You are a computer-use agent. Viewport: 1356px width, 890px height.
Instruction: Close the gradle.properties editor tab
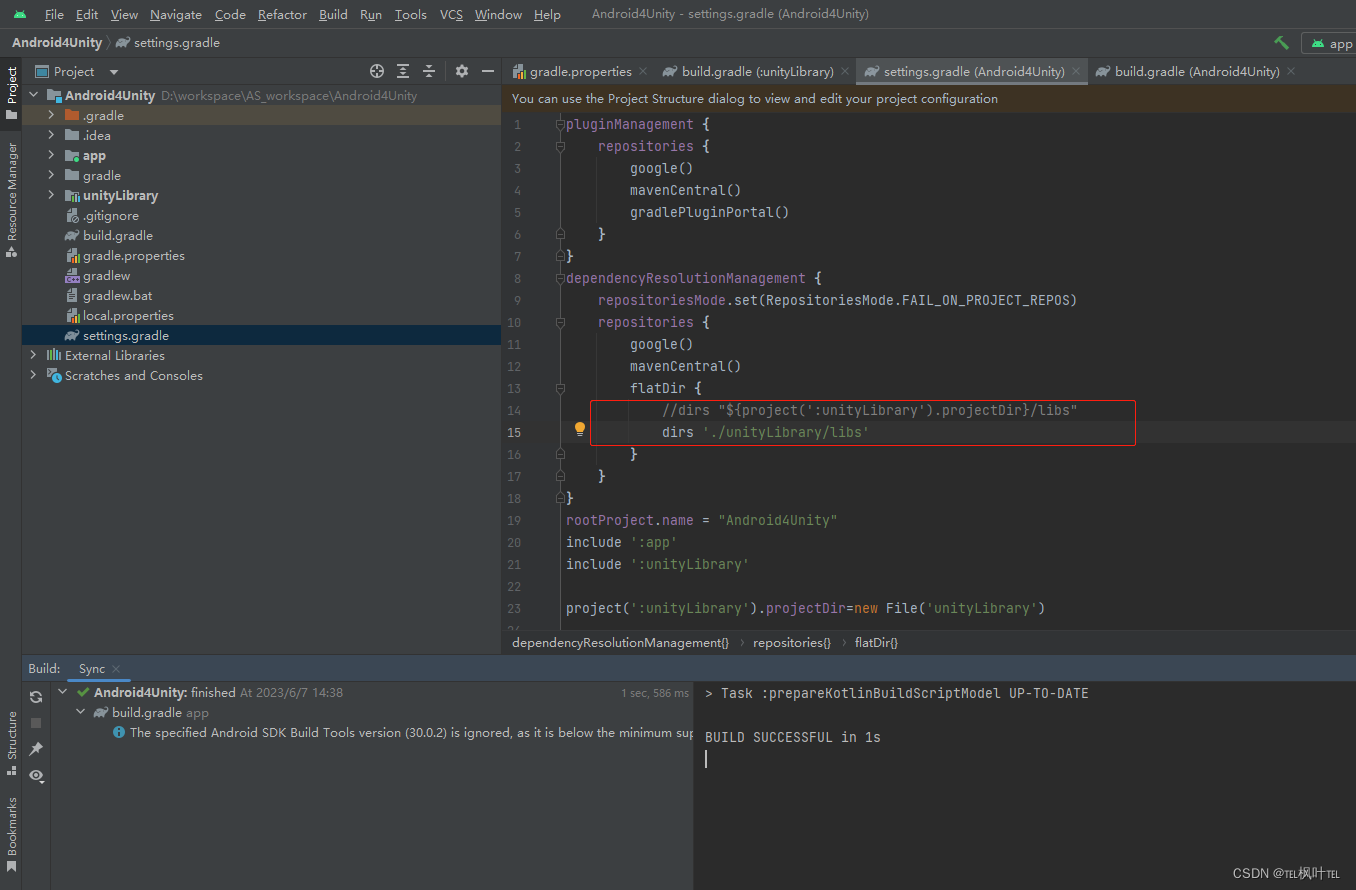click(642, 71)
